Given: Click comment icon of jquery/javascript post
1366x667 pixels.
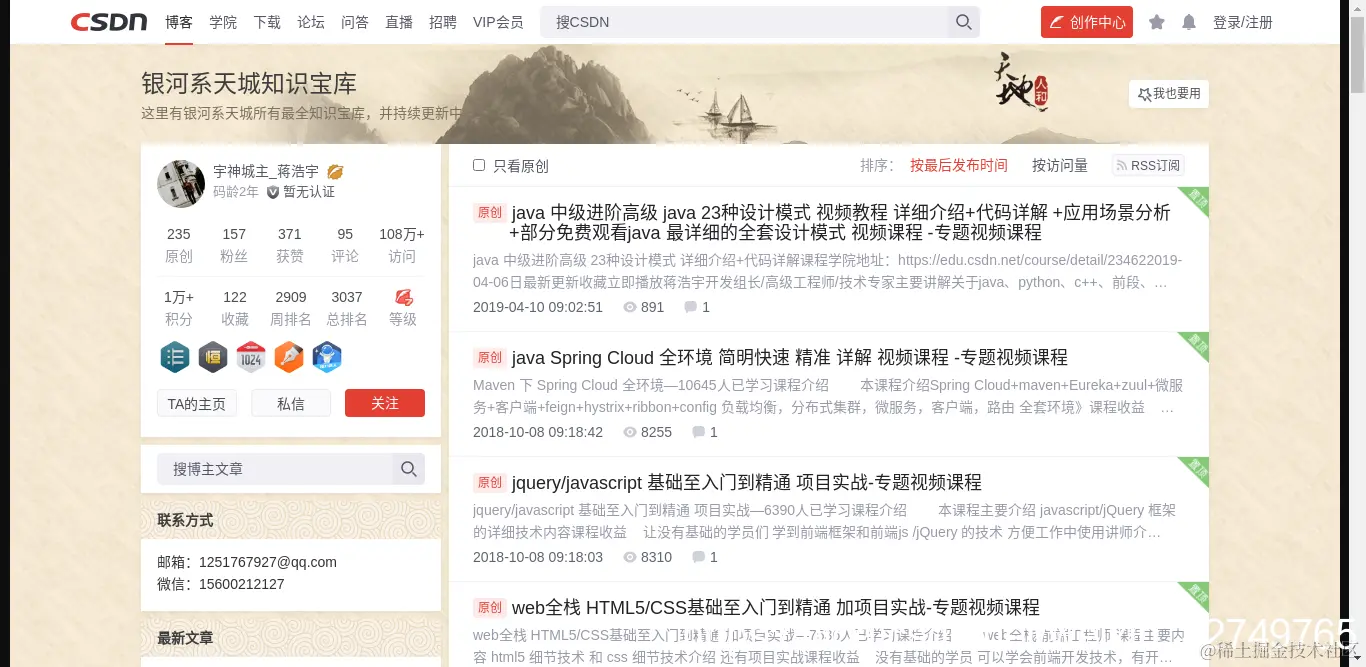Looking at the screenshot, I should point(697,557).
